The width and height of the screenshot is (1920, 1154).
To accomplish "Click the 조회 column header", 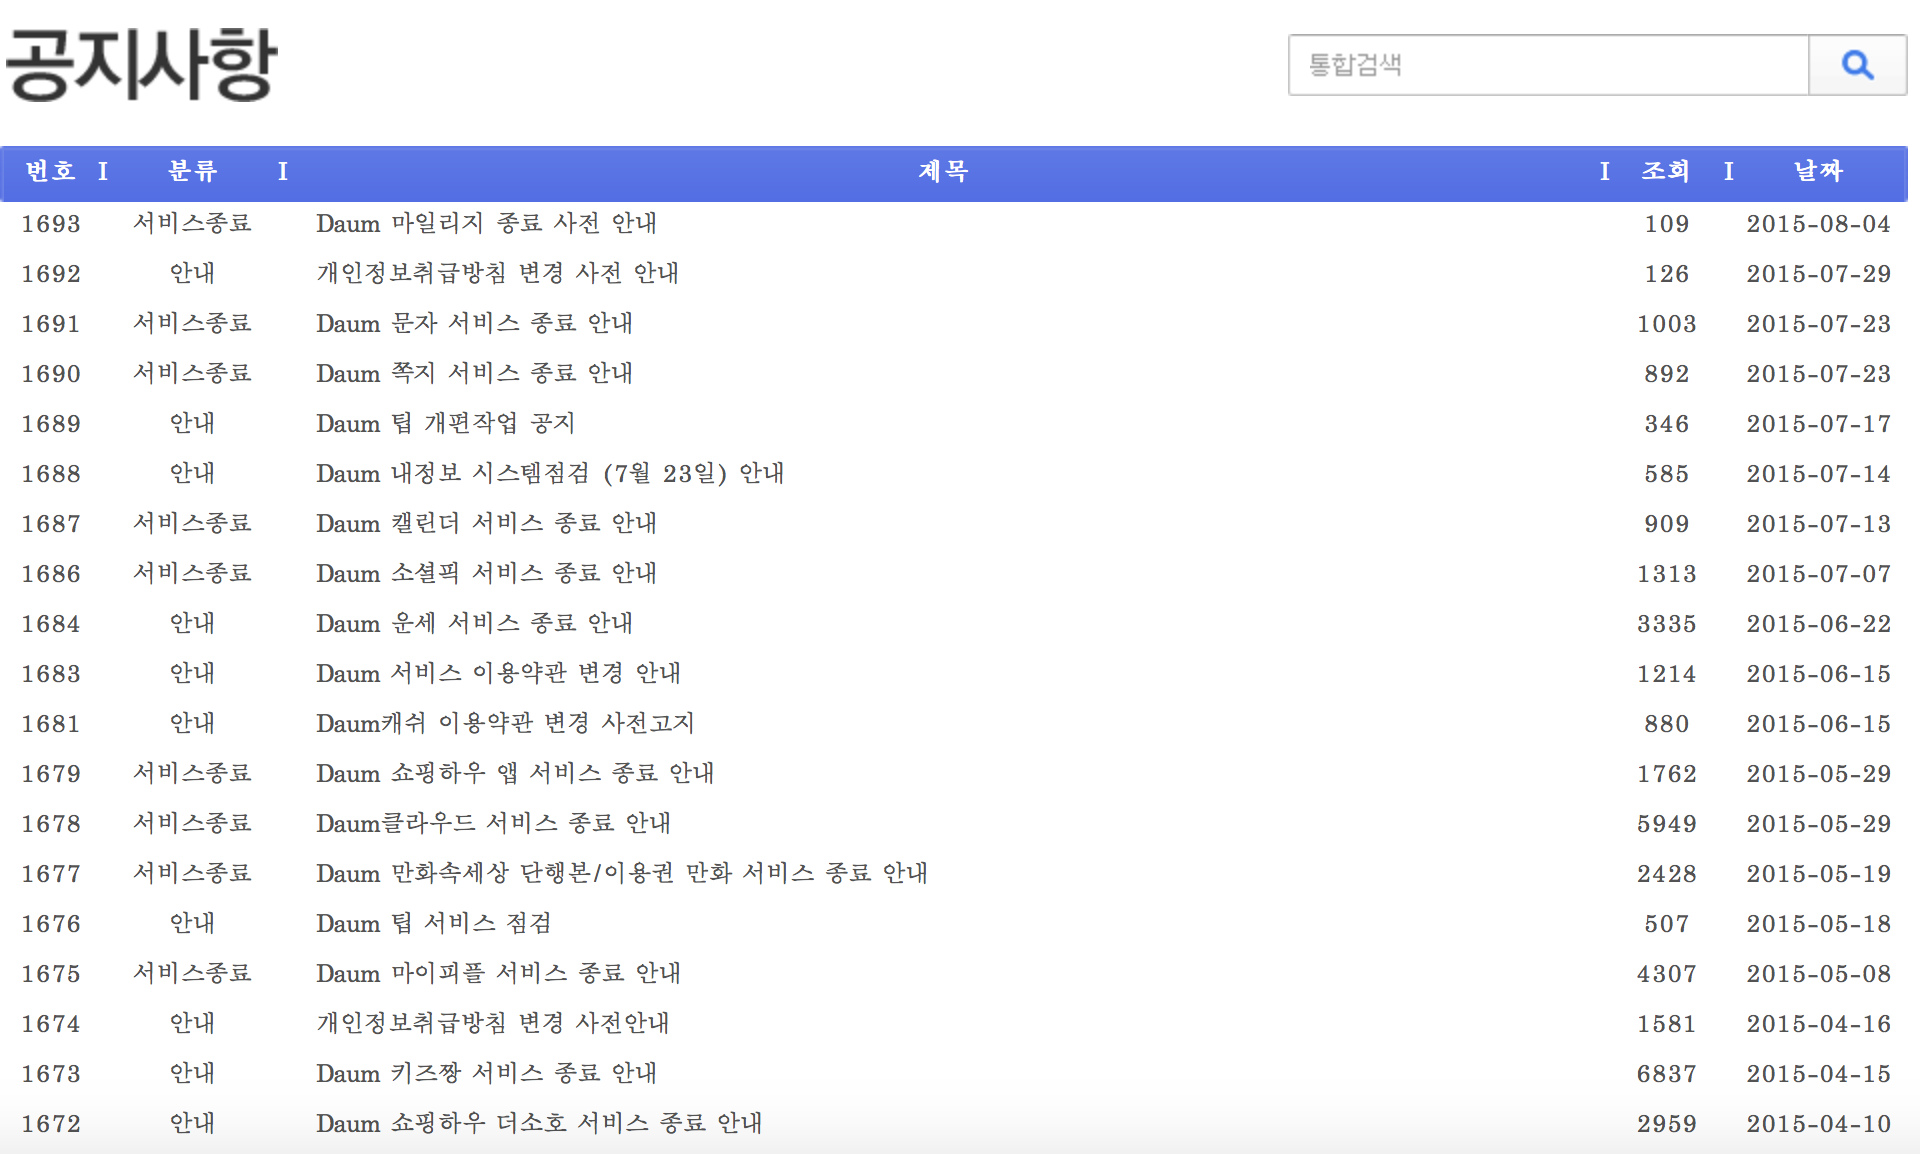I will (1665, 172).
